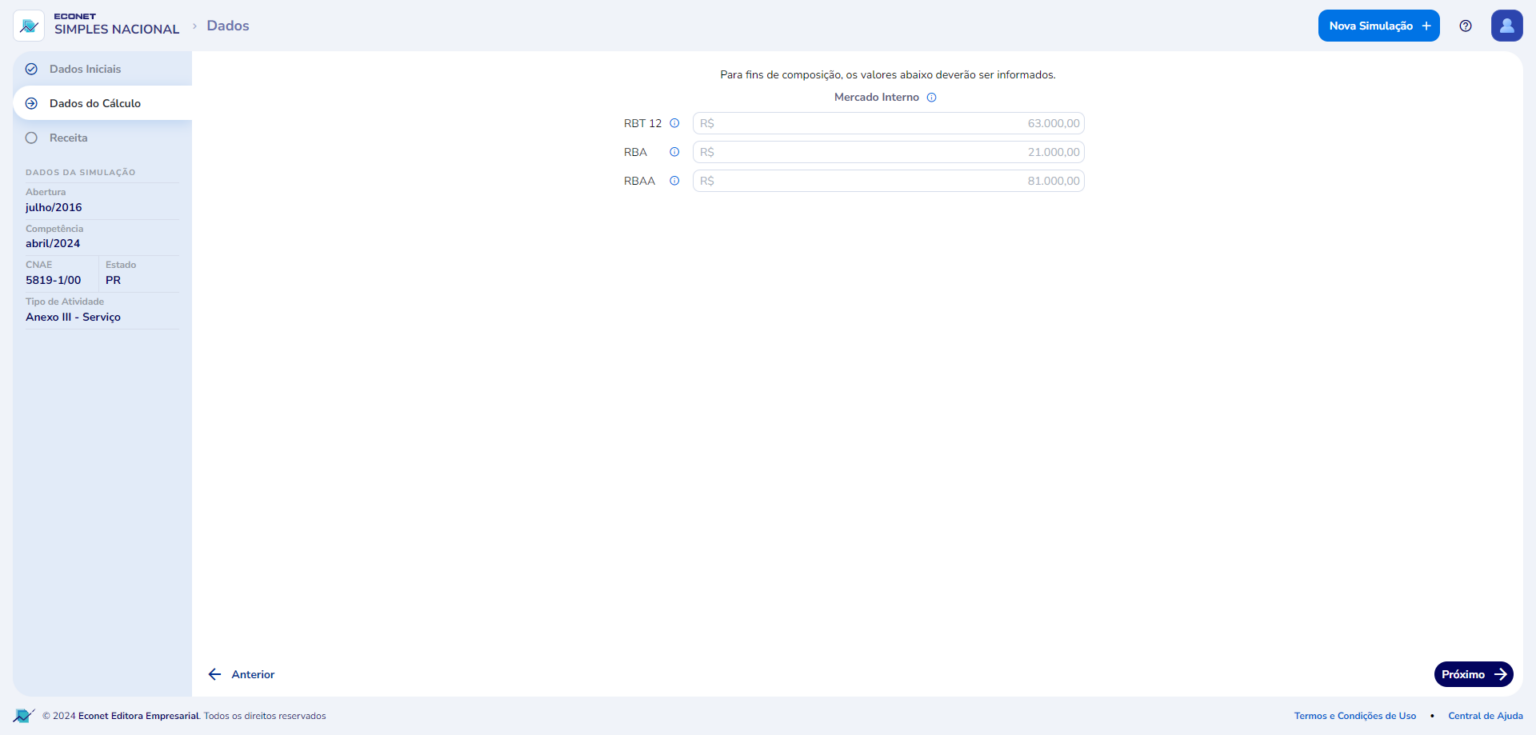Click the info icon beside RBAA
1536x735 pixels.
pyautogui.click(x=674, y=181)
